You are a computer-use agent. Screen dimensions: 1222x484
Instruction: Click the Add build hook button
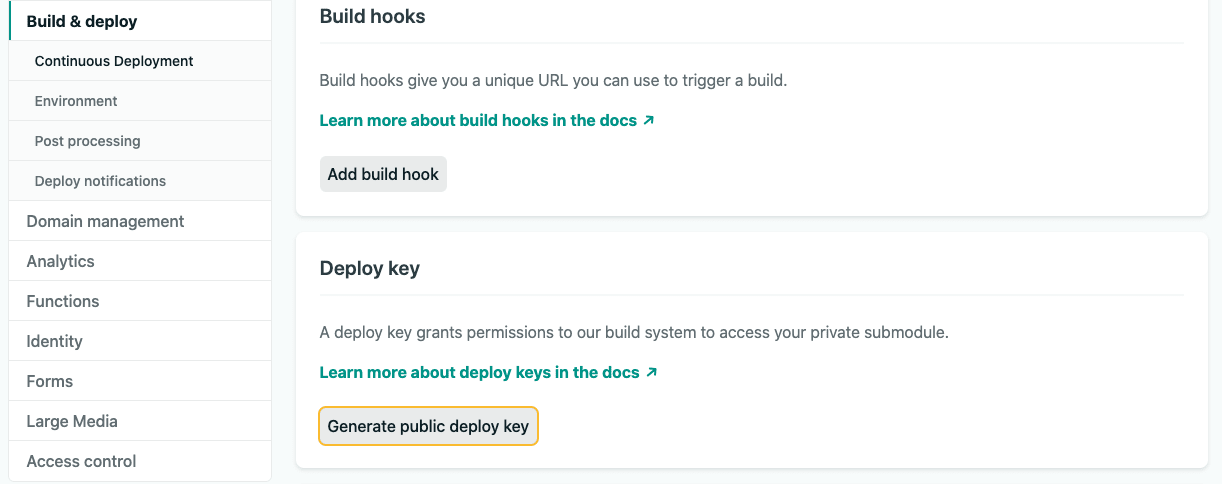point(383,174)
